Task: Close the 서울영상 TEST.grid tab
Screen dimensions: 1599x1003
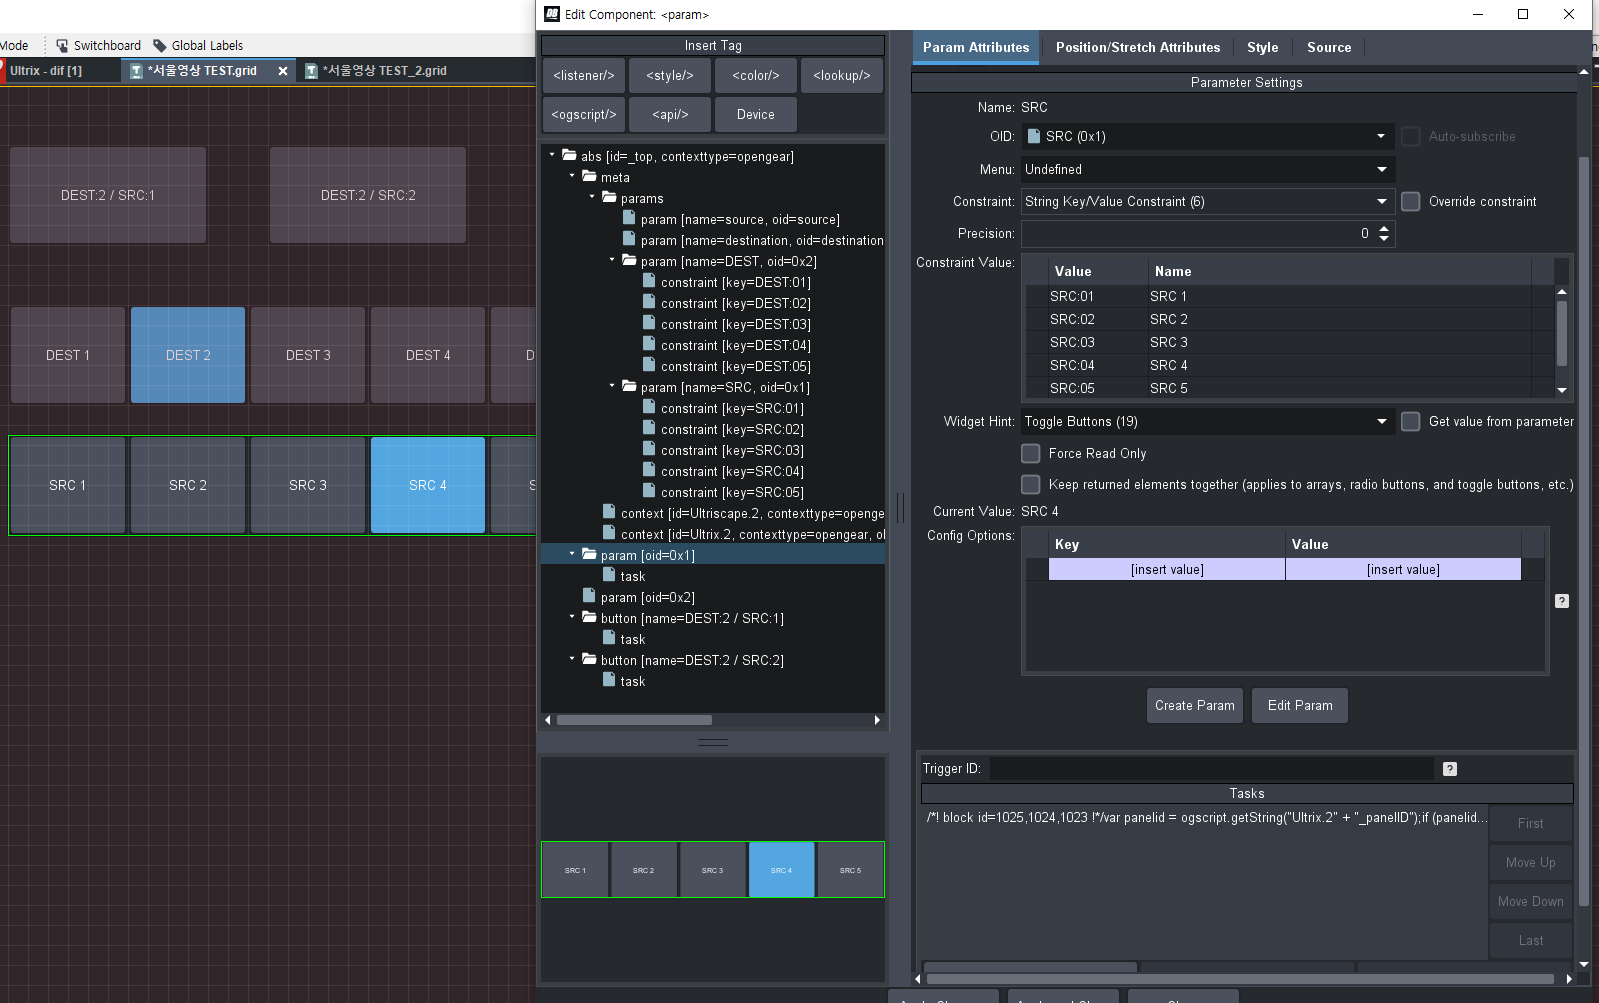Action: 283,71
